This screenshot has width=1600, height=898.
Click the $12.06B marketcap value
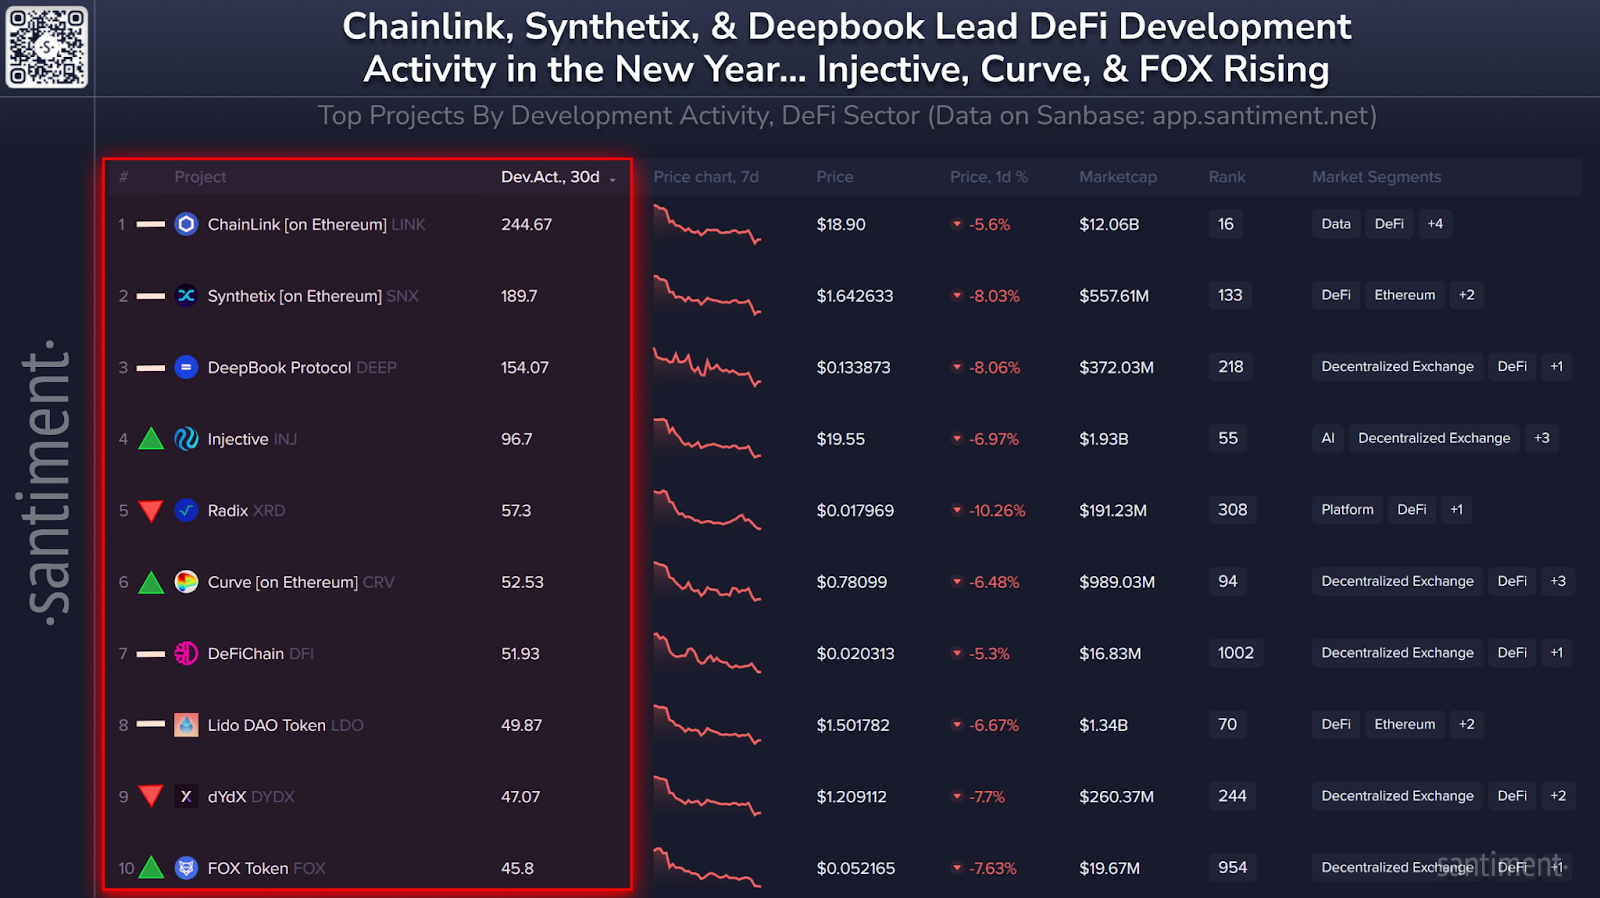point(1109,224)
